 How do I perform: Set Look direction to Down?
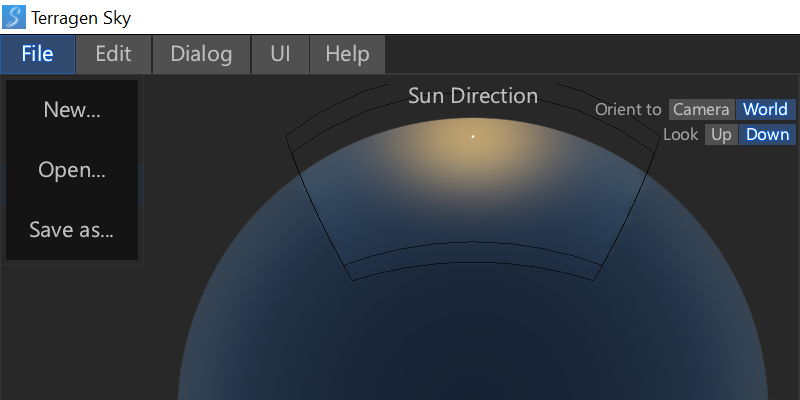point(767,135)
